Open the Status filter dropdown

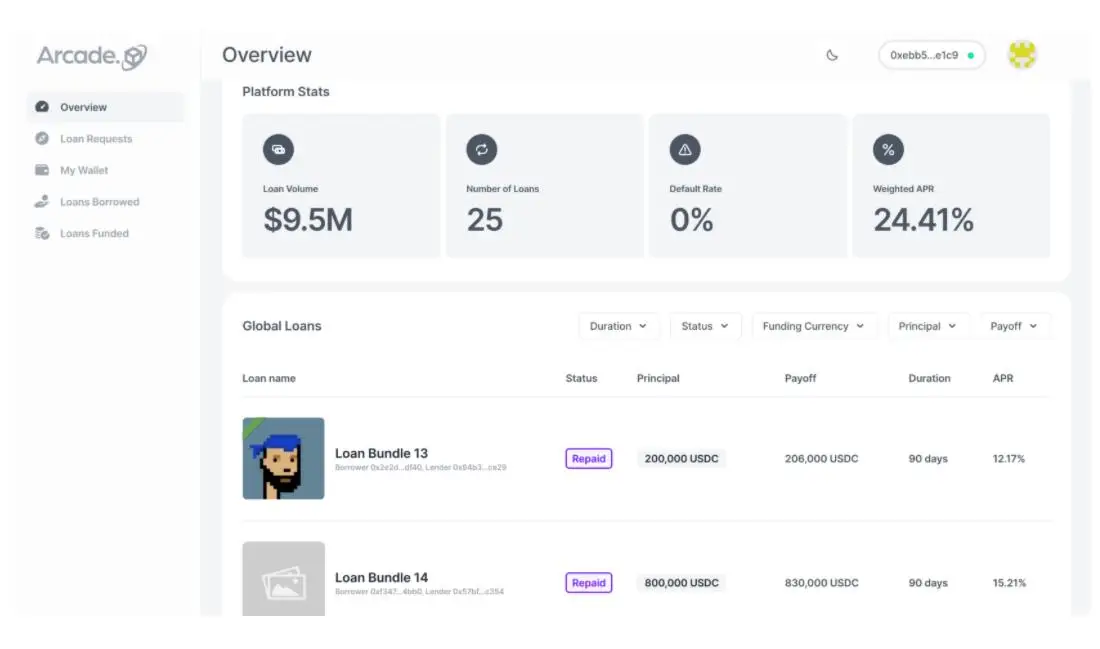pyautogui.click(x=704, y=326)
